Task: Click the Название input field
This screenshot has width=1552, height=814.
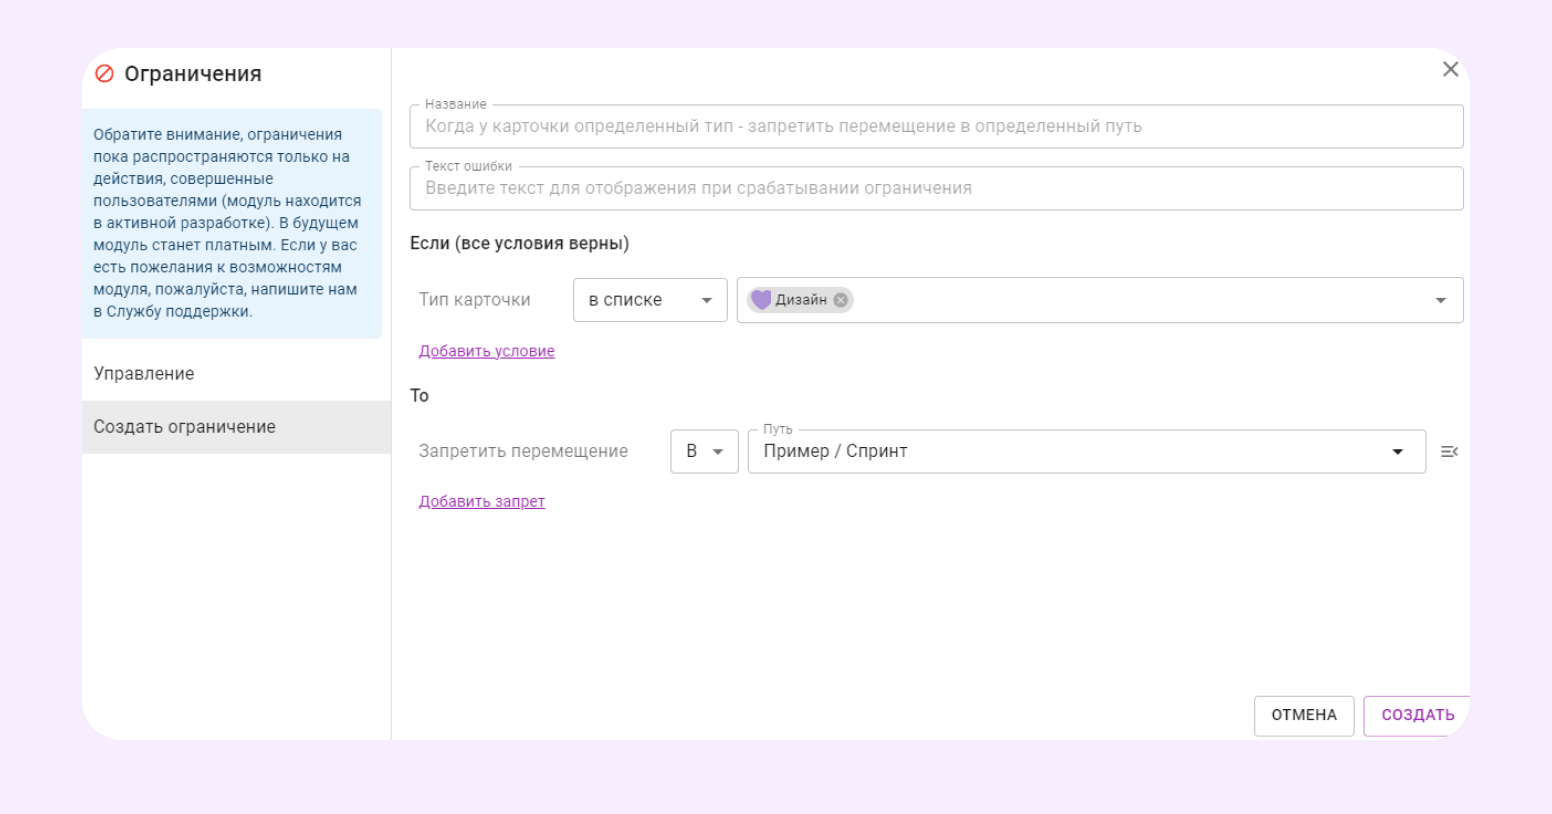Action: [x=936, y=126]
